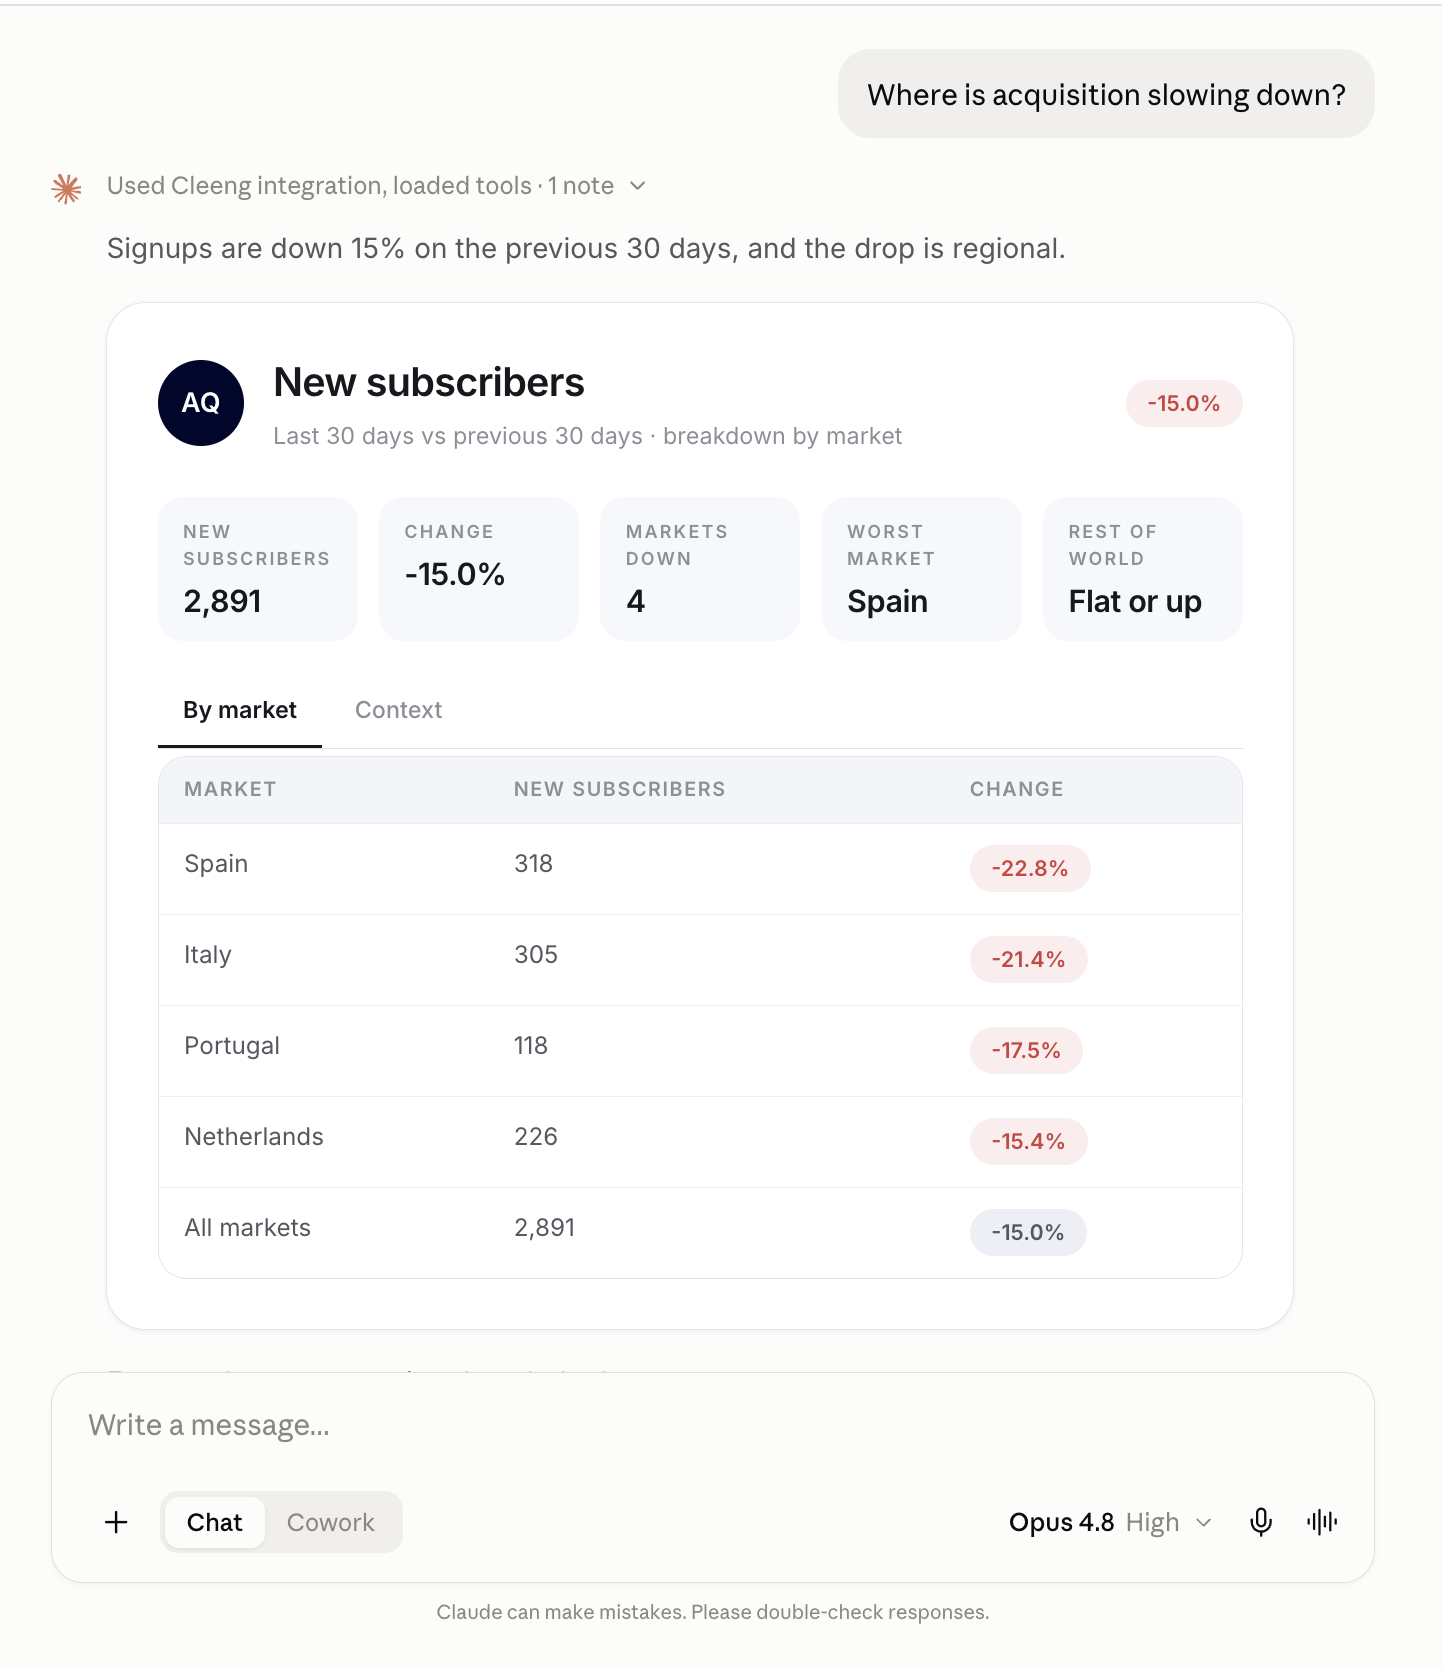Click the Claude starburst logo icon
The height and width of the screenshot is (1670, 1442).
point(67,188)
